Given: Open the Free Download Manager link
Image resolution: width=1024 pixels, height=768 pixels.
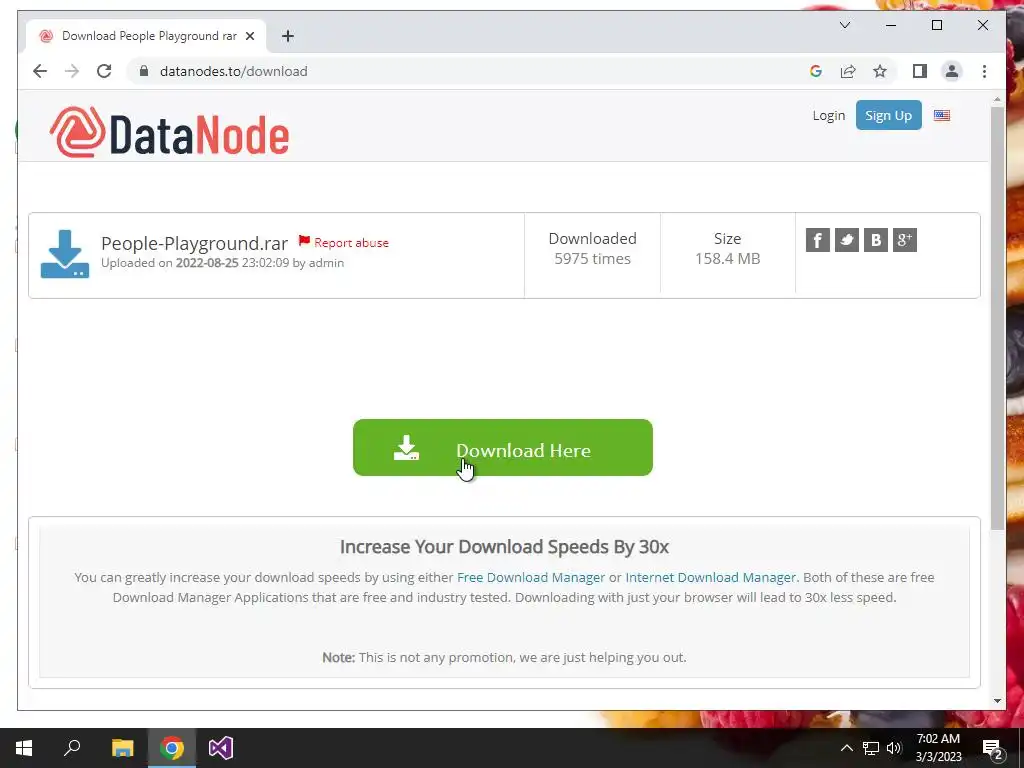Looking at the screenshot, I should (x=531, y=577).
